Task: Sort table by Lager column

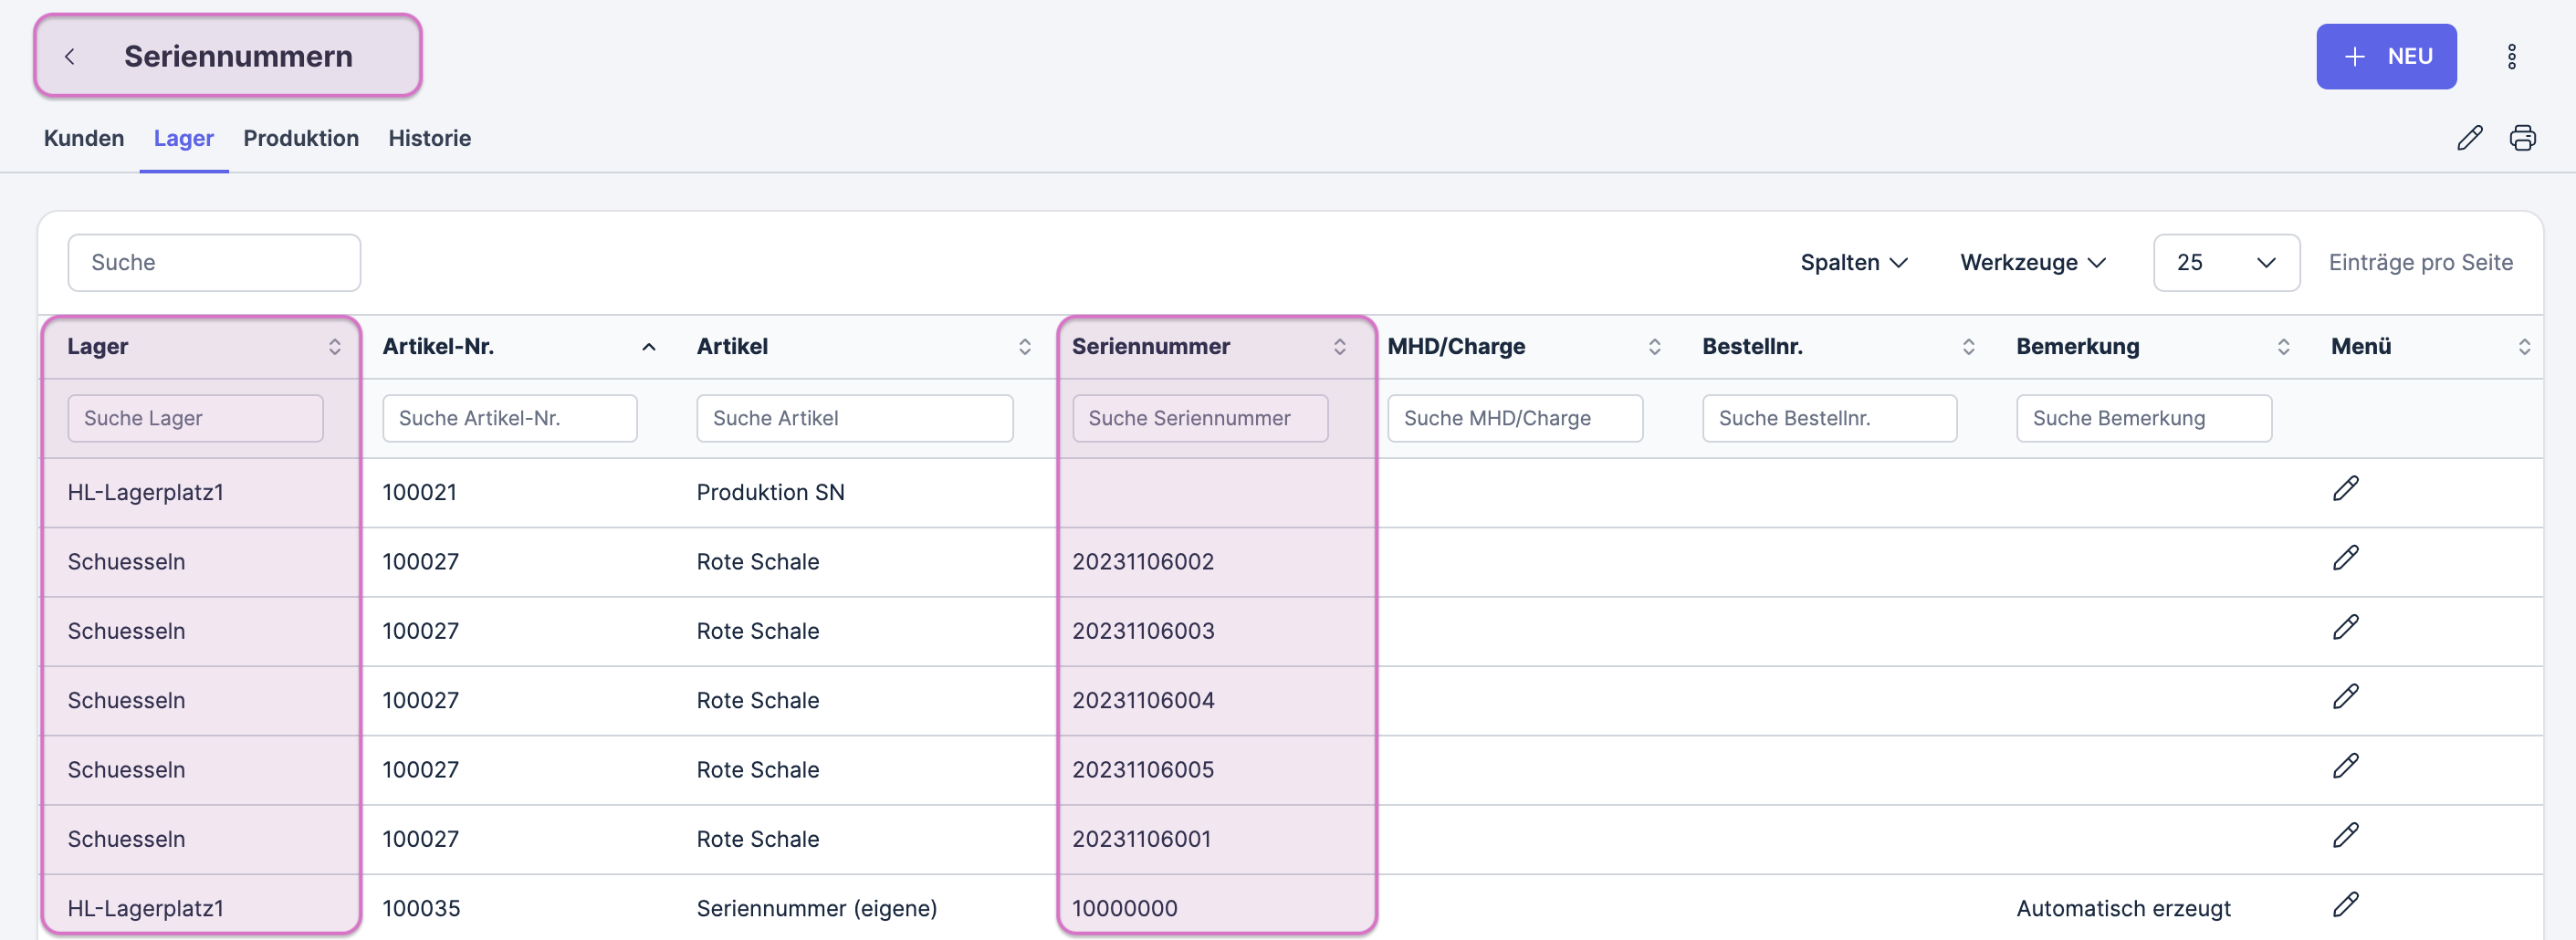Action: (x=334, y=347)
